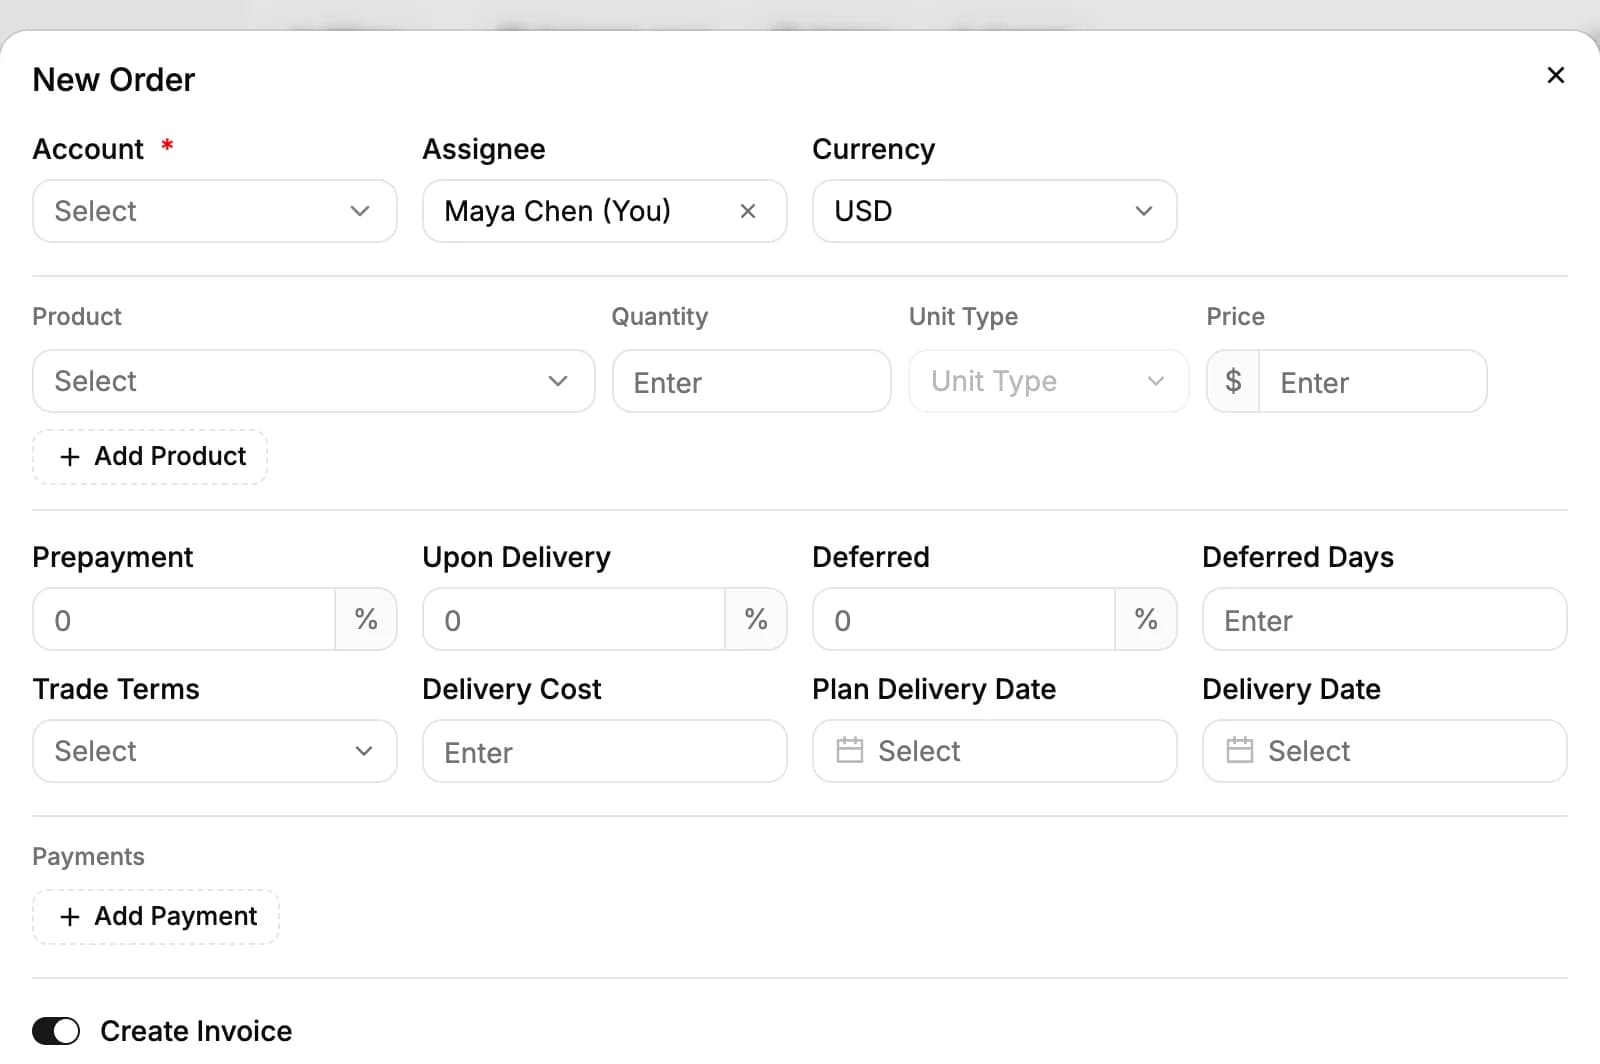The height and width of the screenshot is (1064, 1600).
Task: Close the New Order dialog
Action: [x=1555, y=75]
